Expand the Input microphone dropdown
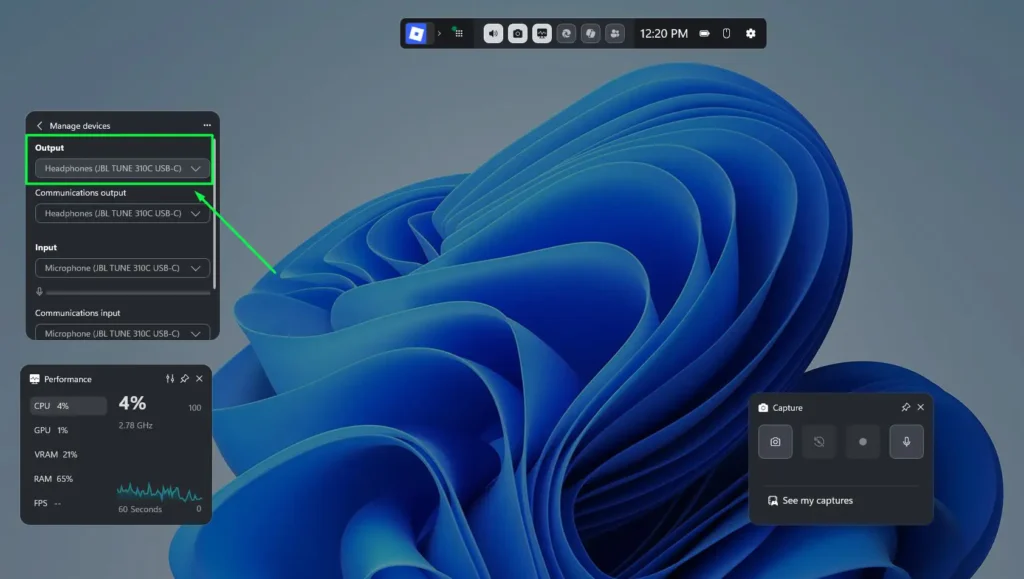 coord(122,268)
